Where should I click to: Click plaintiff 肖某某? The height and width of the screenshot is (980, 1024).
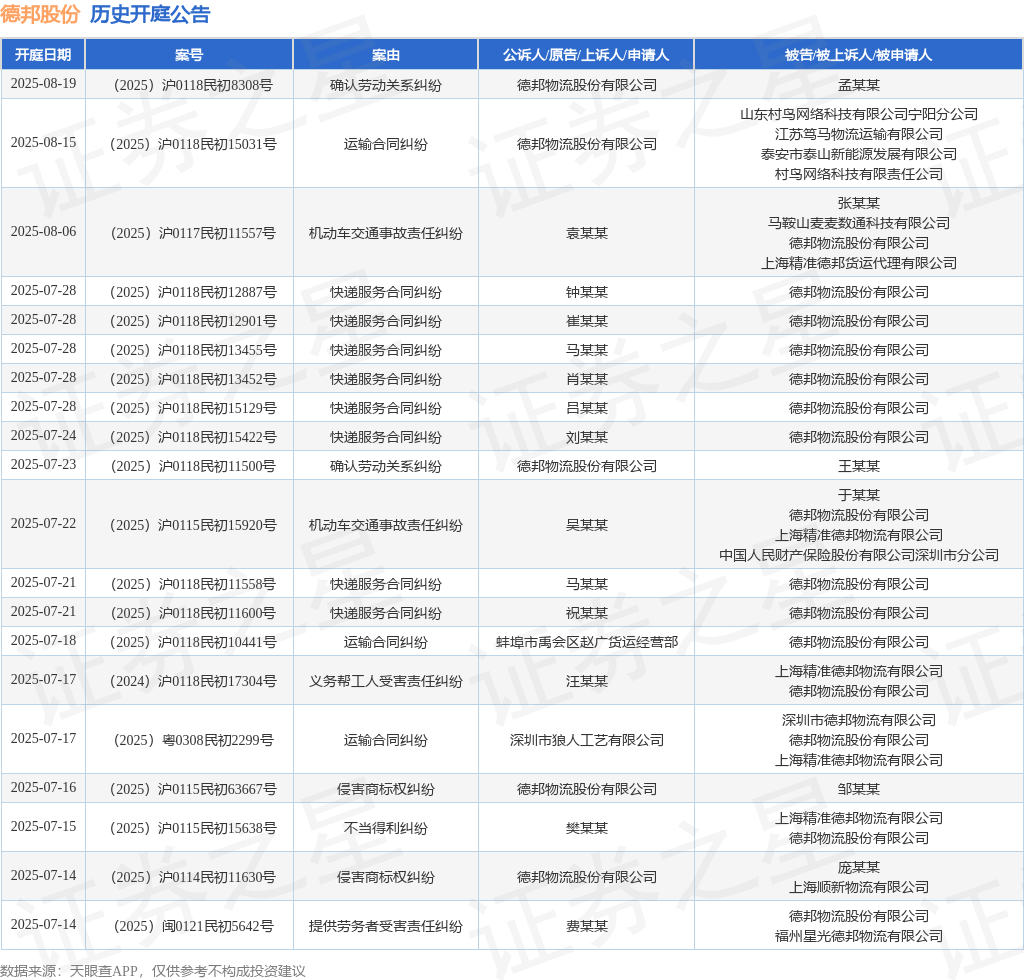[x=586, y=379]
